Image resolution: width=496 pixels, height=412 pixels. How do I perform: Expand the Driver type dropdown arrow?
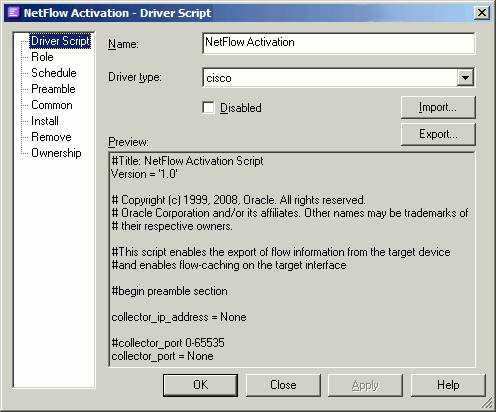[x=465, y=78]
